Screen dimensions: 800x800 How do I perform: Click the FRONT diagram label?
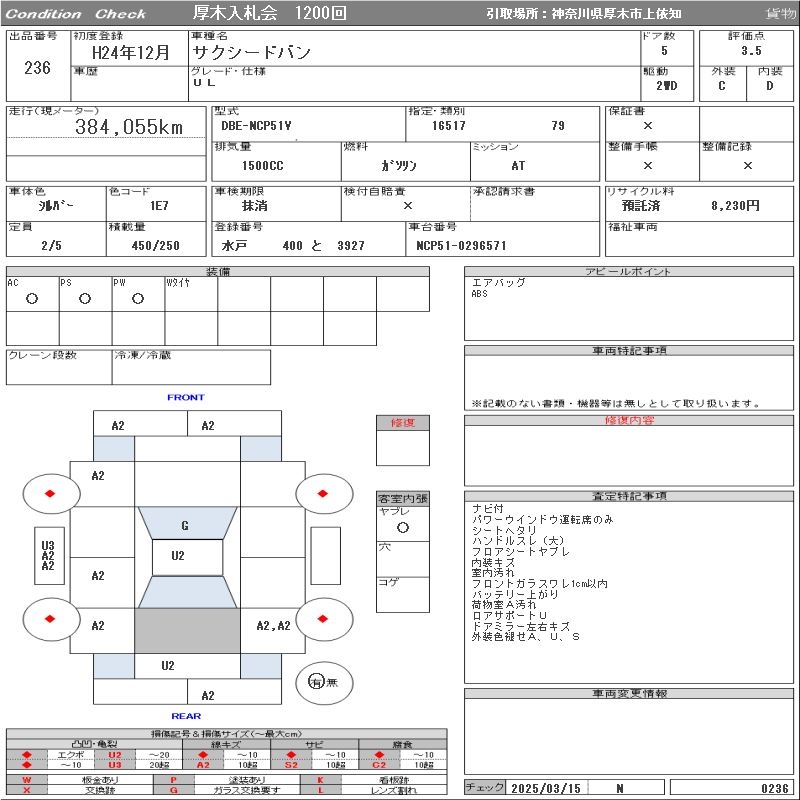coord(186,397)
